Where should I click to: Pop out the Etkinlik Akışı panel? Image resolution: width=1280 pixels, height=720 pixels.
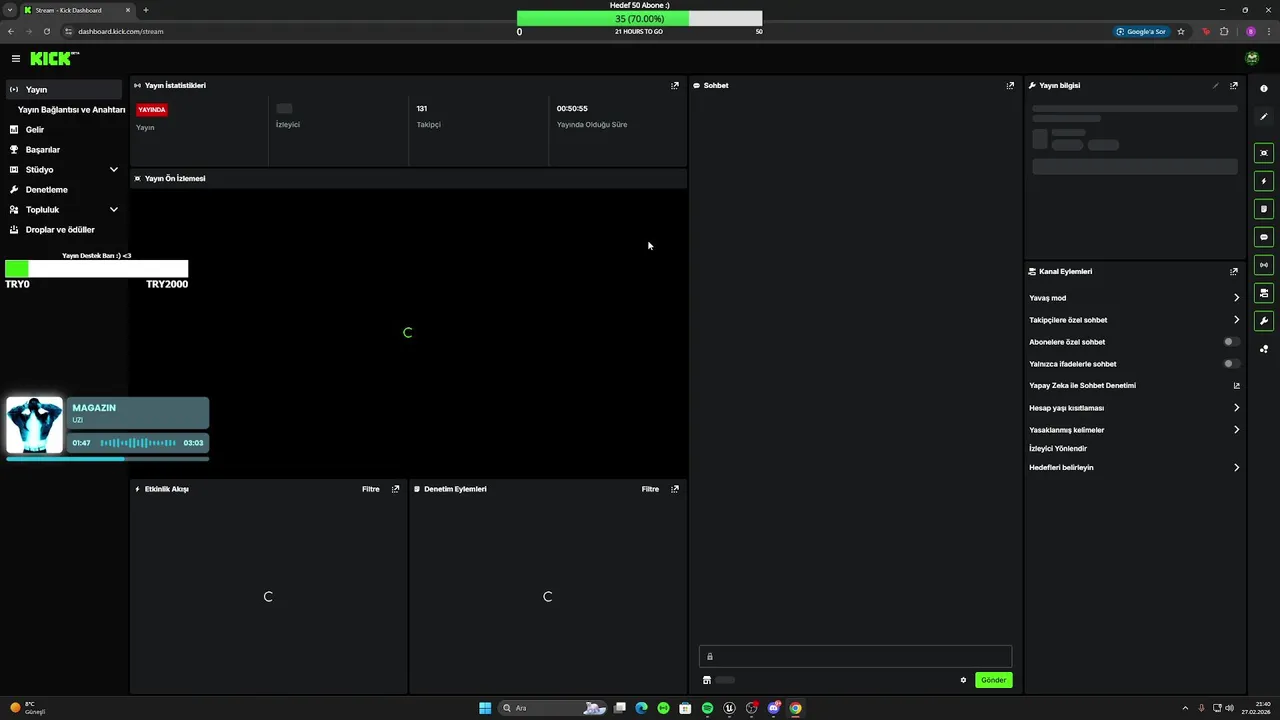pos(395,489)
